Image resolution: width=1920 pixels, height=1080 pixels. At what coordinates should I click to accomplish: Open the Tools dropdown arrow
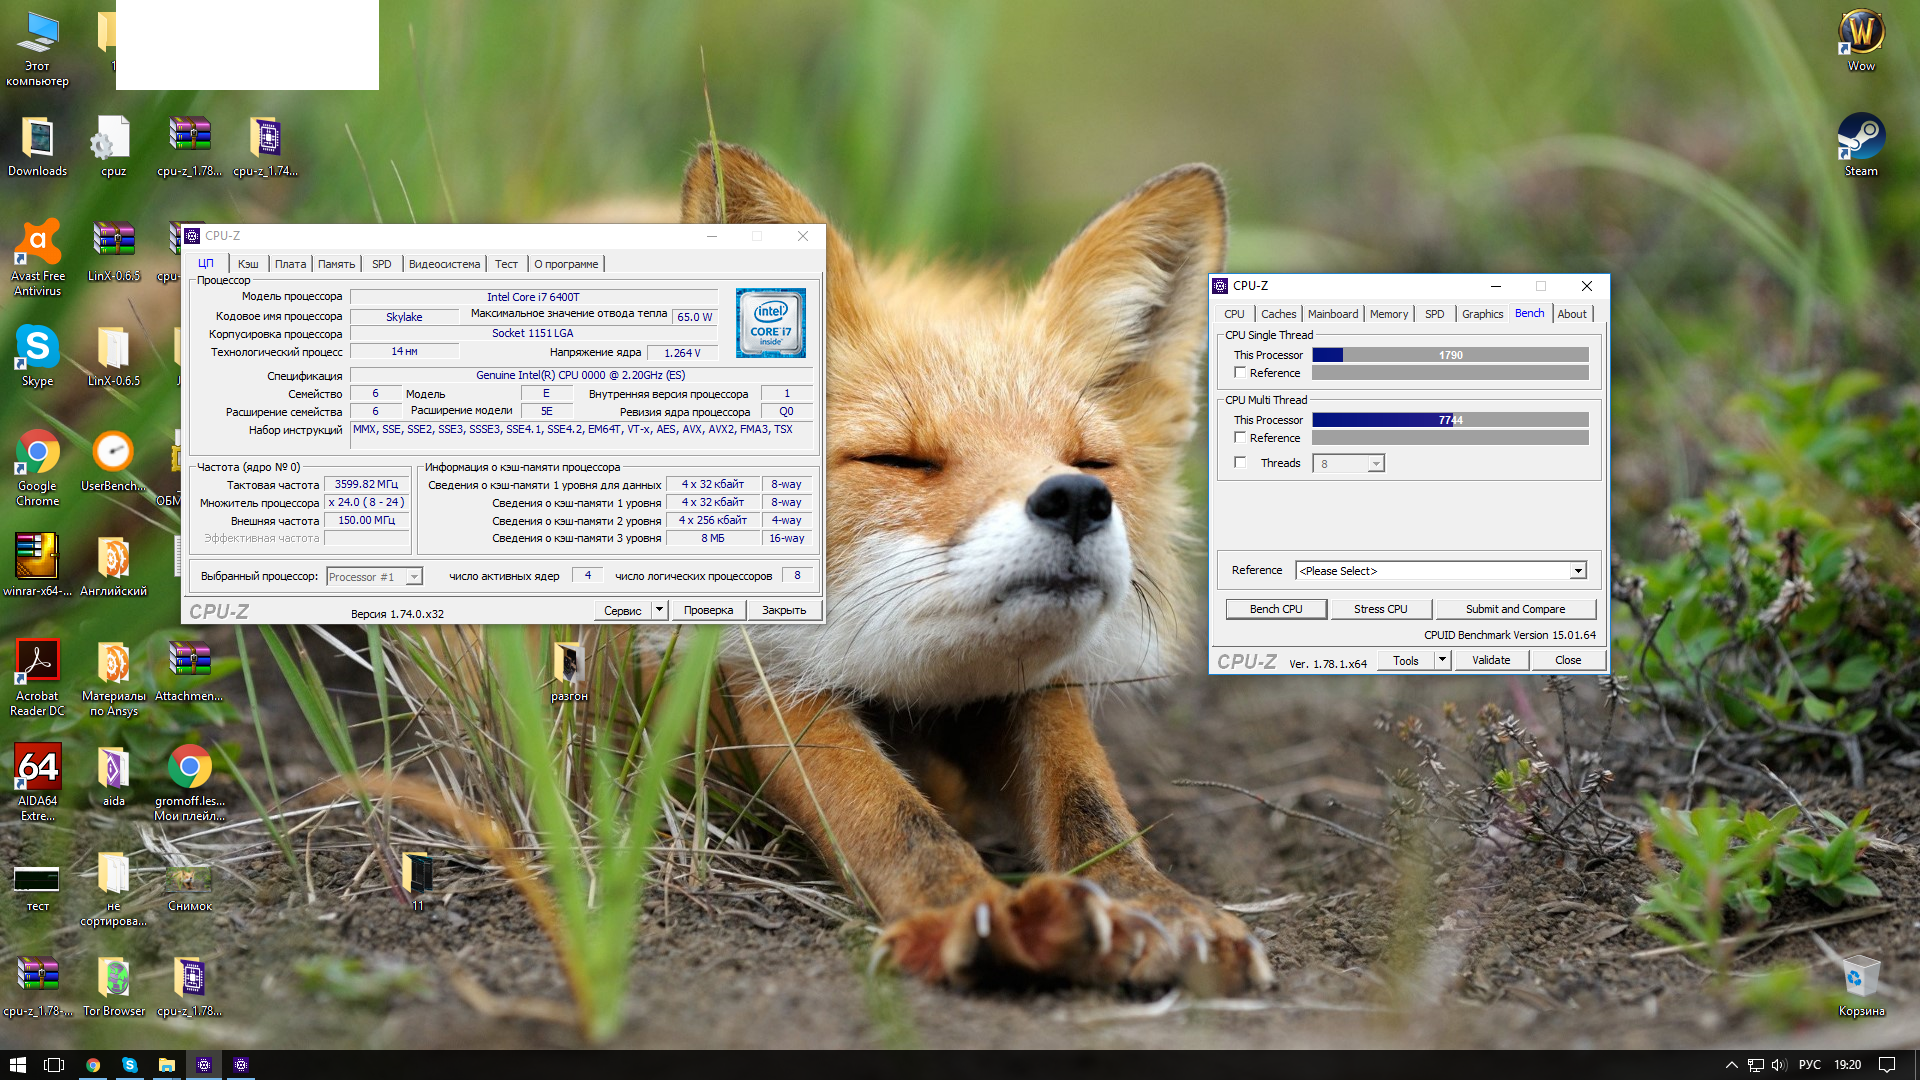1442,660
